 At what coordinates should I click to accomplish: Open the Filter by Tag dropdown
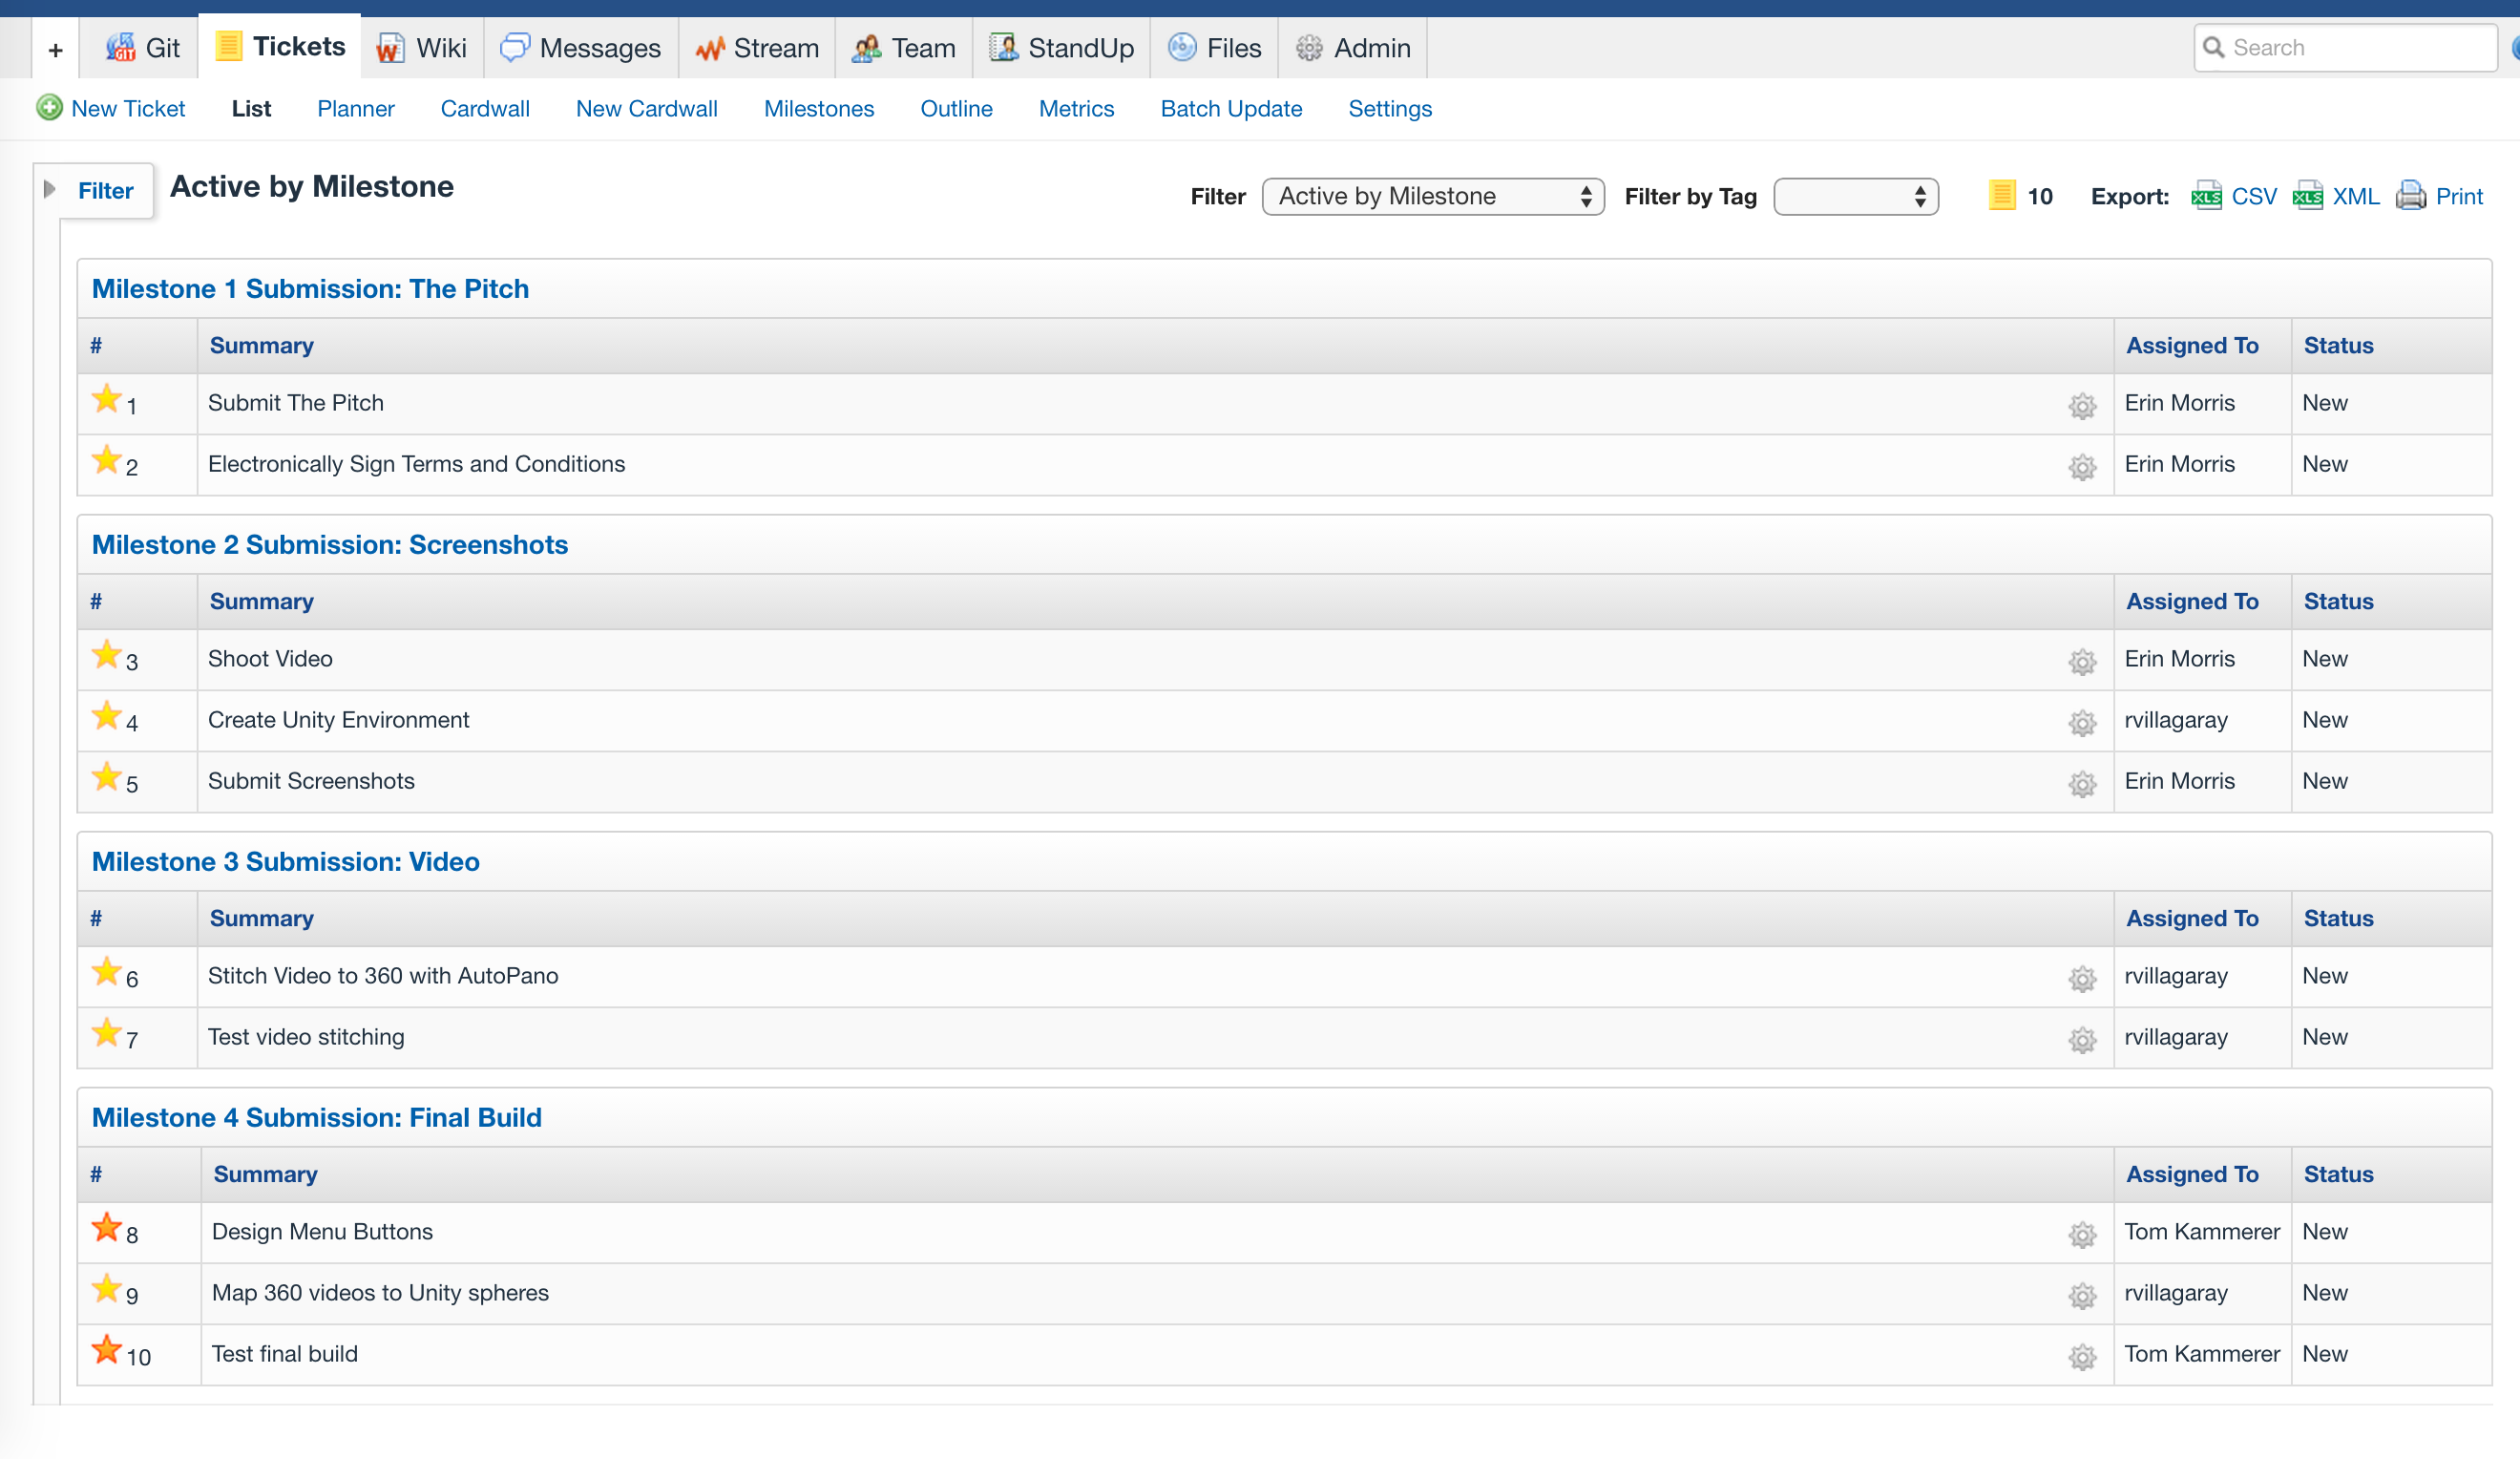(x=1855, y=196)
